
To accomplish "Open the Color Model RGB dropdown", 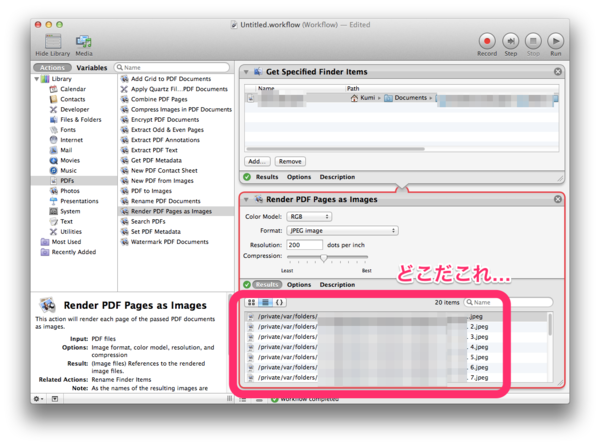I will 309,216.
